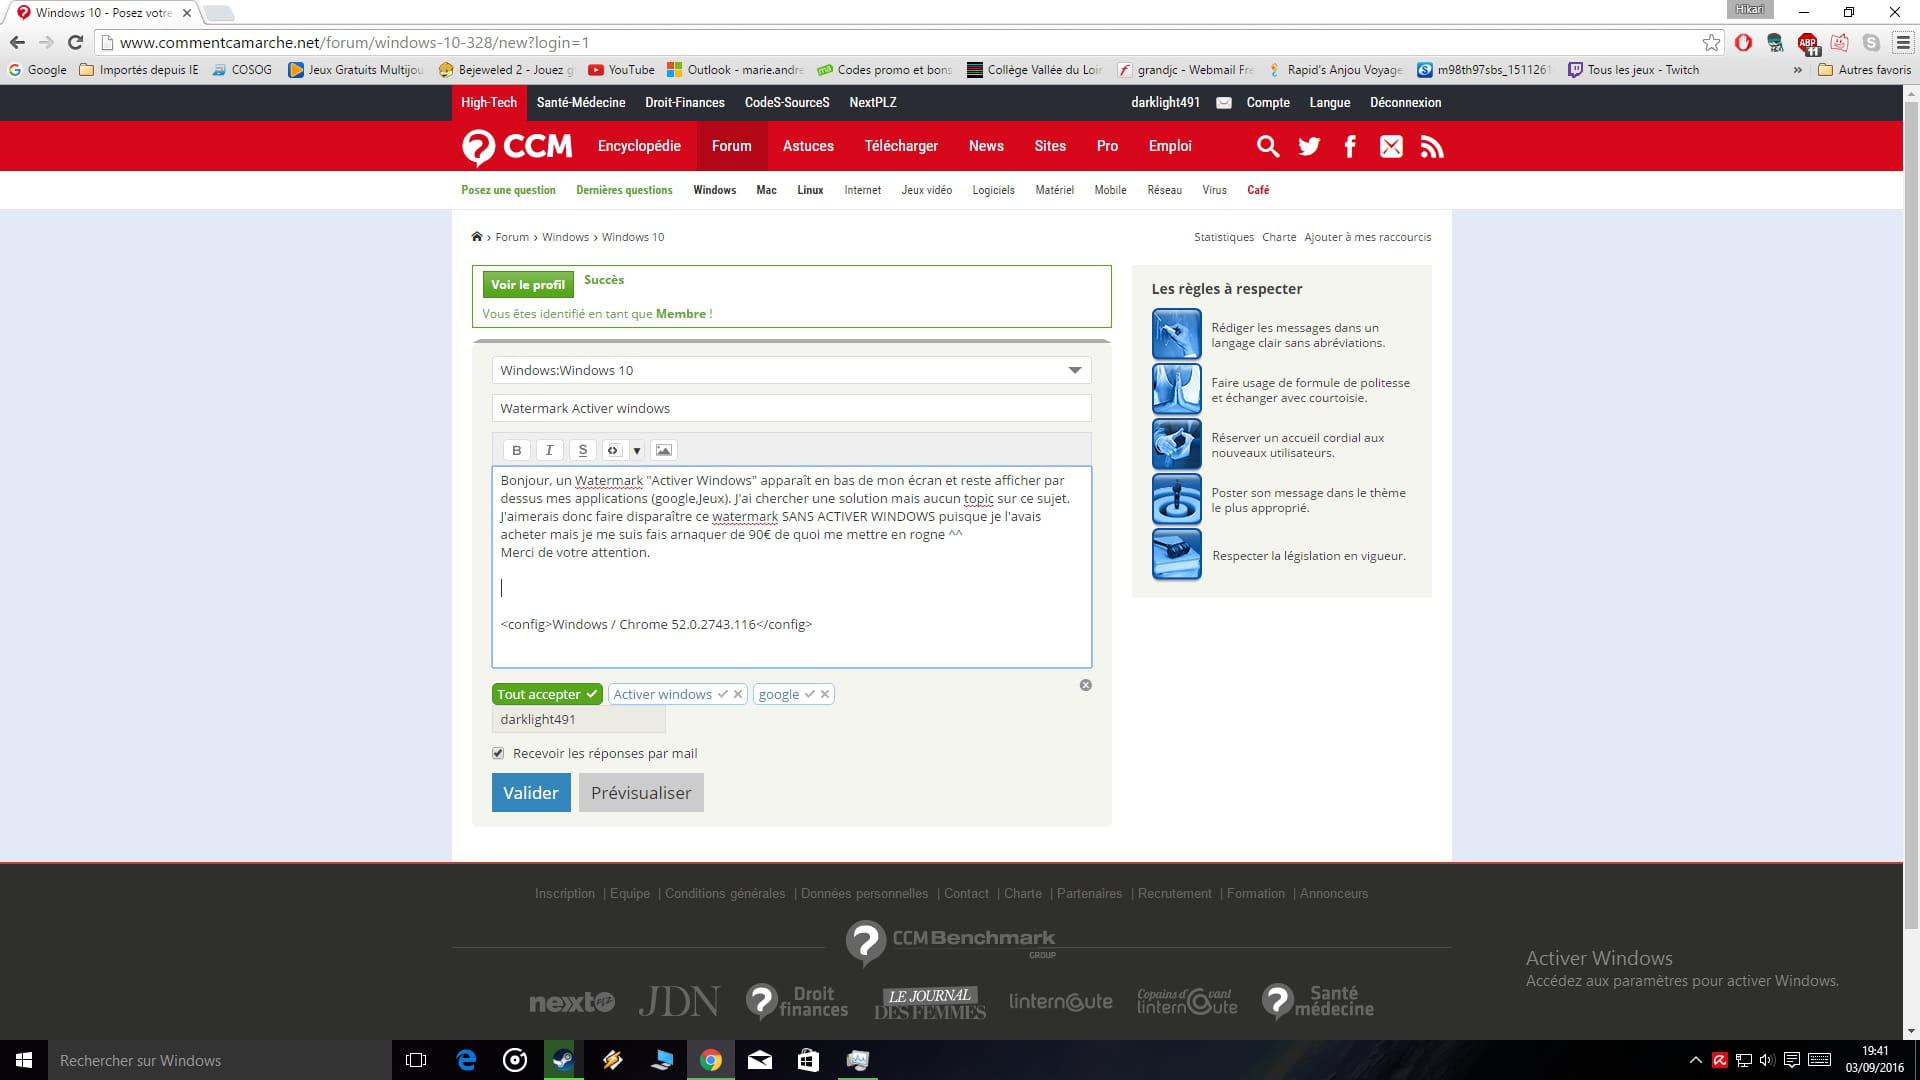Launch Microsoft Edge from taskbar
This screenshot has width=1920, height=1080.
point(466,1060)
